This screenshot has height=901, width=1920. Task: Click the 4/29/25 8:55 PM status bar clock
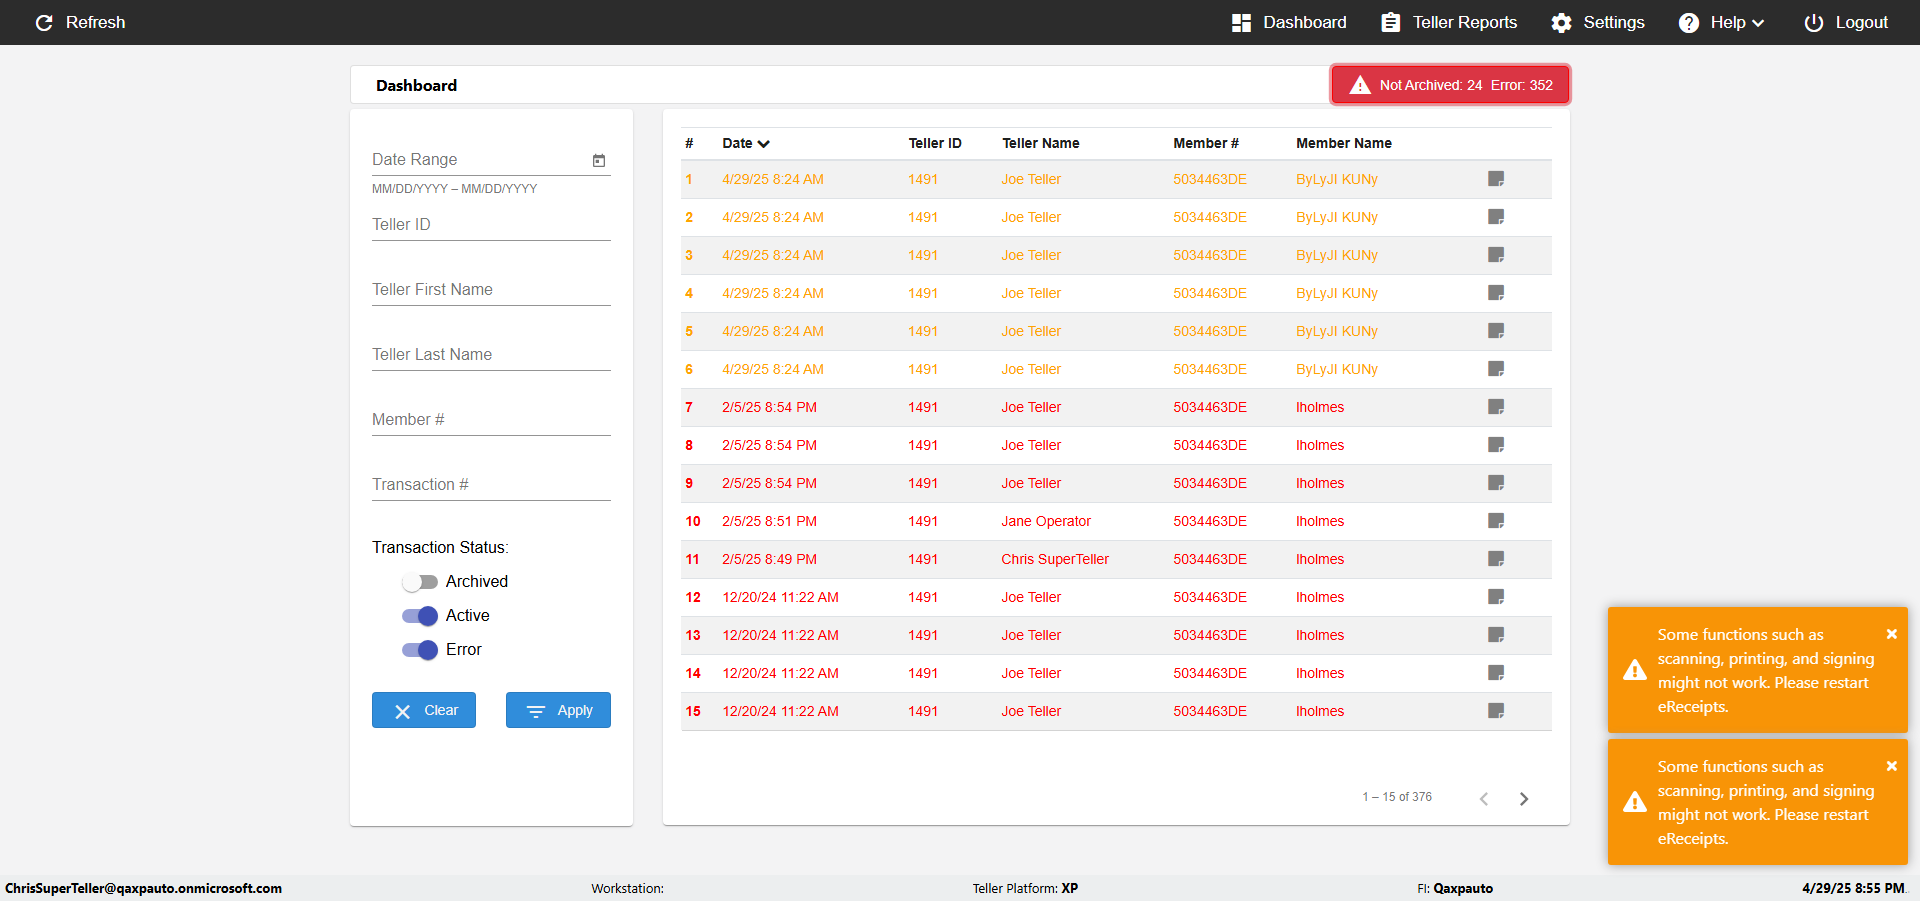[1853, 888]
